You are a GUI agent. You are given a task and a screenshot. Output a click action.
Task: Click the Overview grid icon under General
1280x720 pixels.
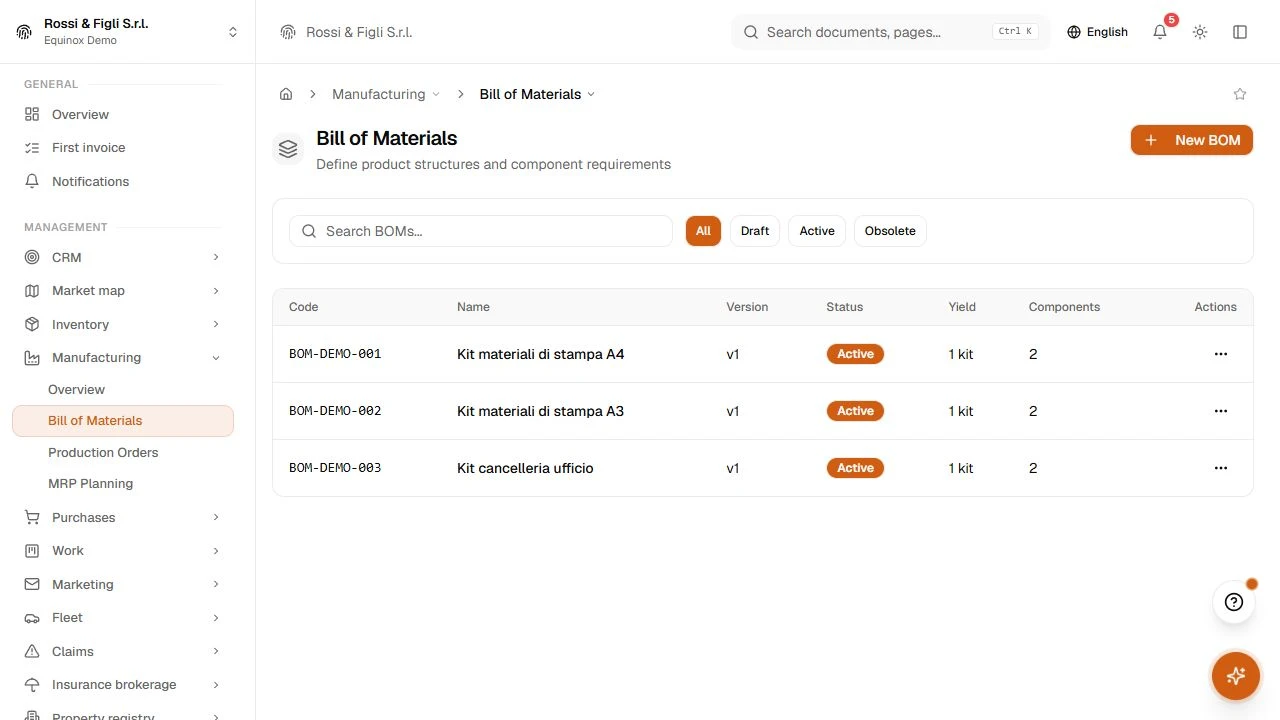point(32,114)
